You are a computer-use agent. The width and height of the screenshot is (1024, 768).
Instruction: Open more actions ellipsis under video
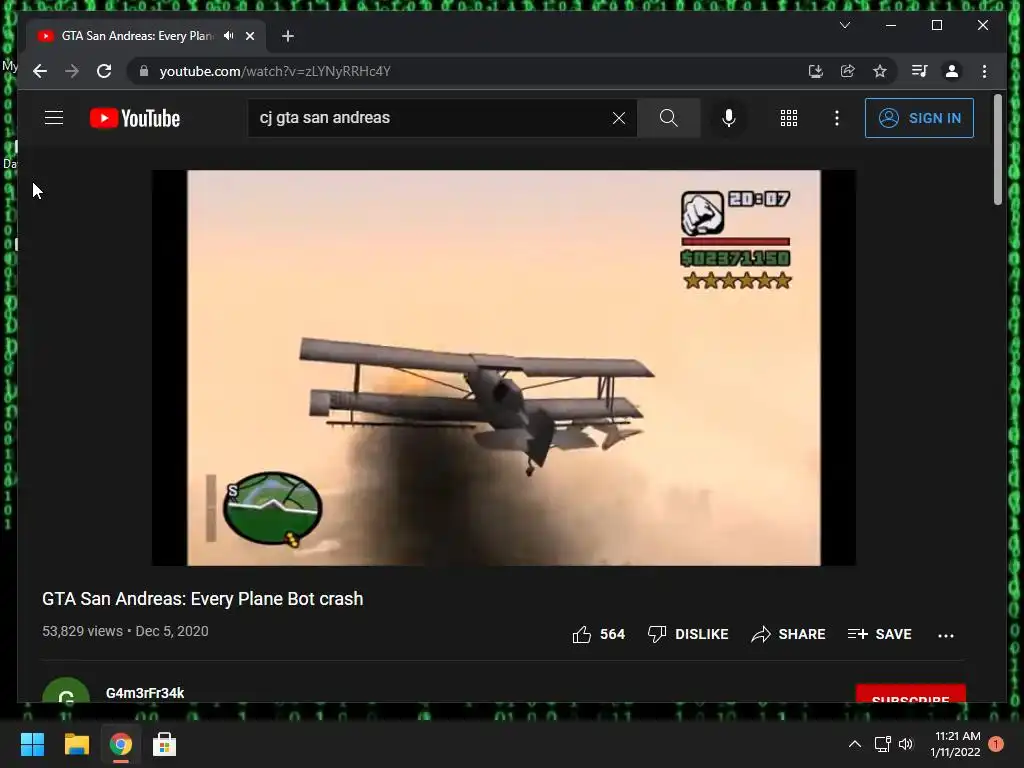pyautogui.click(x=946, y=635)
